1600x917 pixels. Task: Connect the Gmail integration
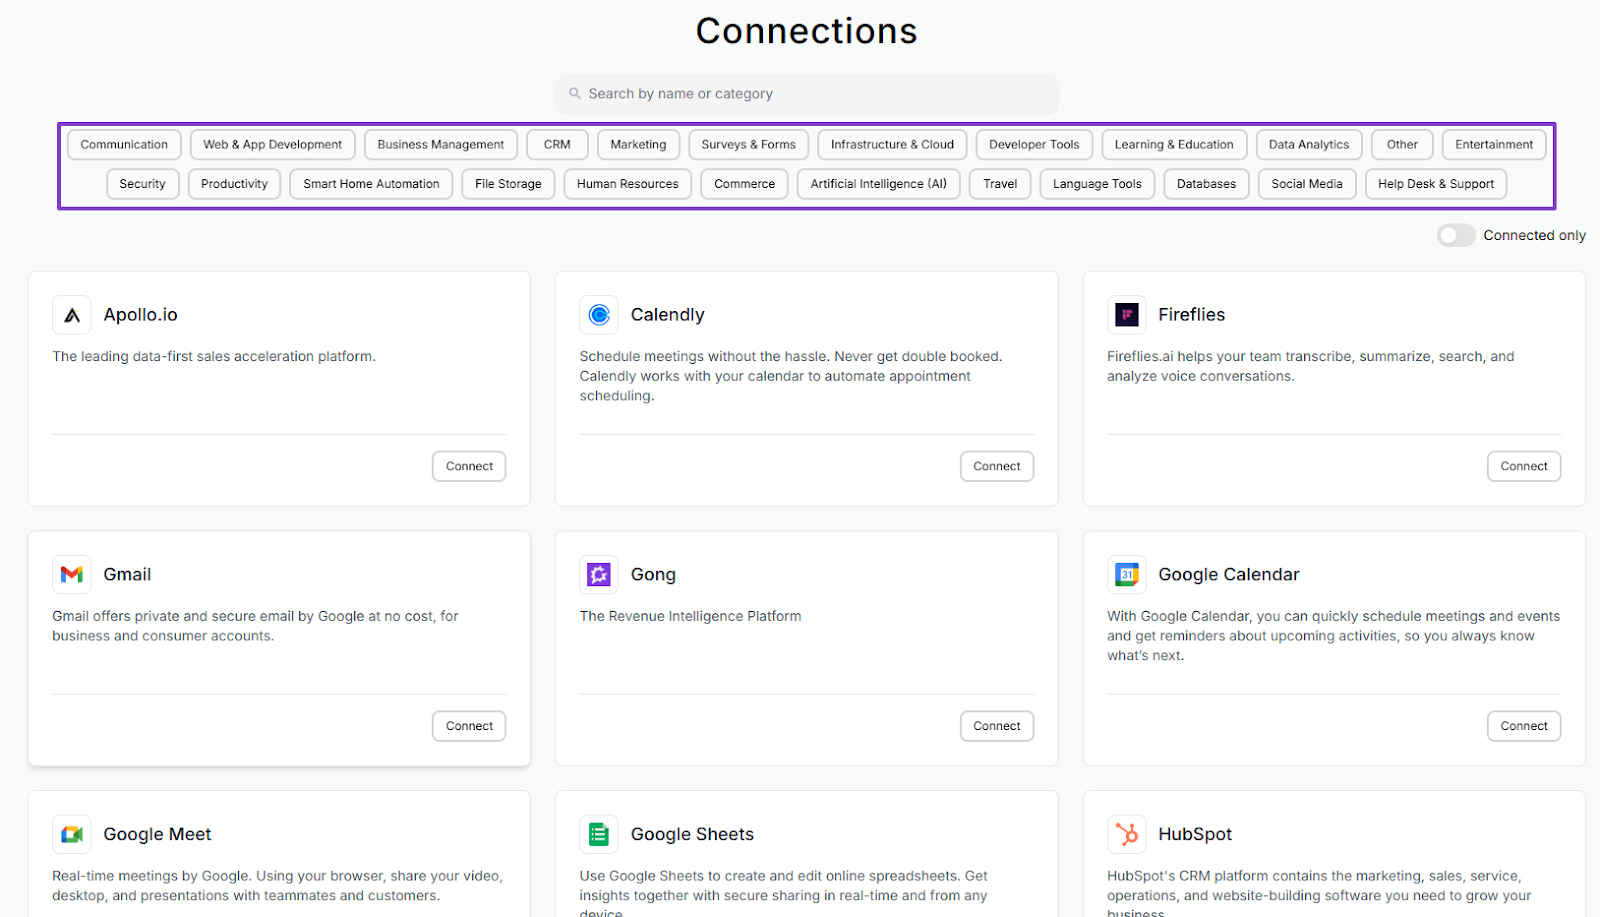(x=469, y=727)
